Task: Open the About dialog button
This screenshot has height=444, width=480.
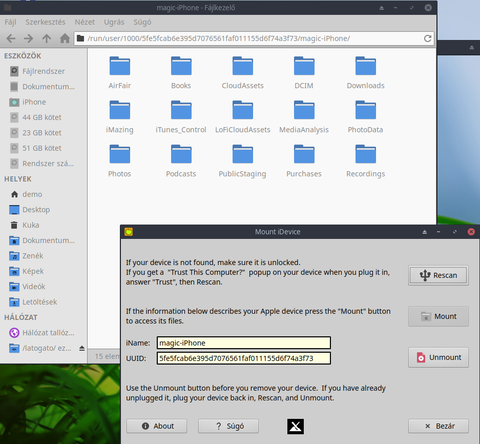Action: 157,426
